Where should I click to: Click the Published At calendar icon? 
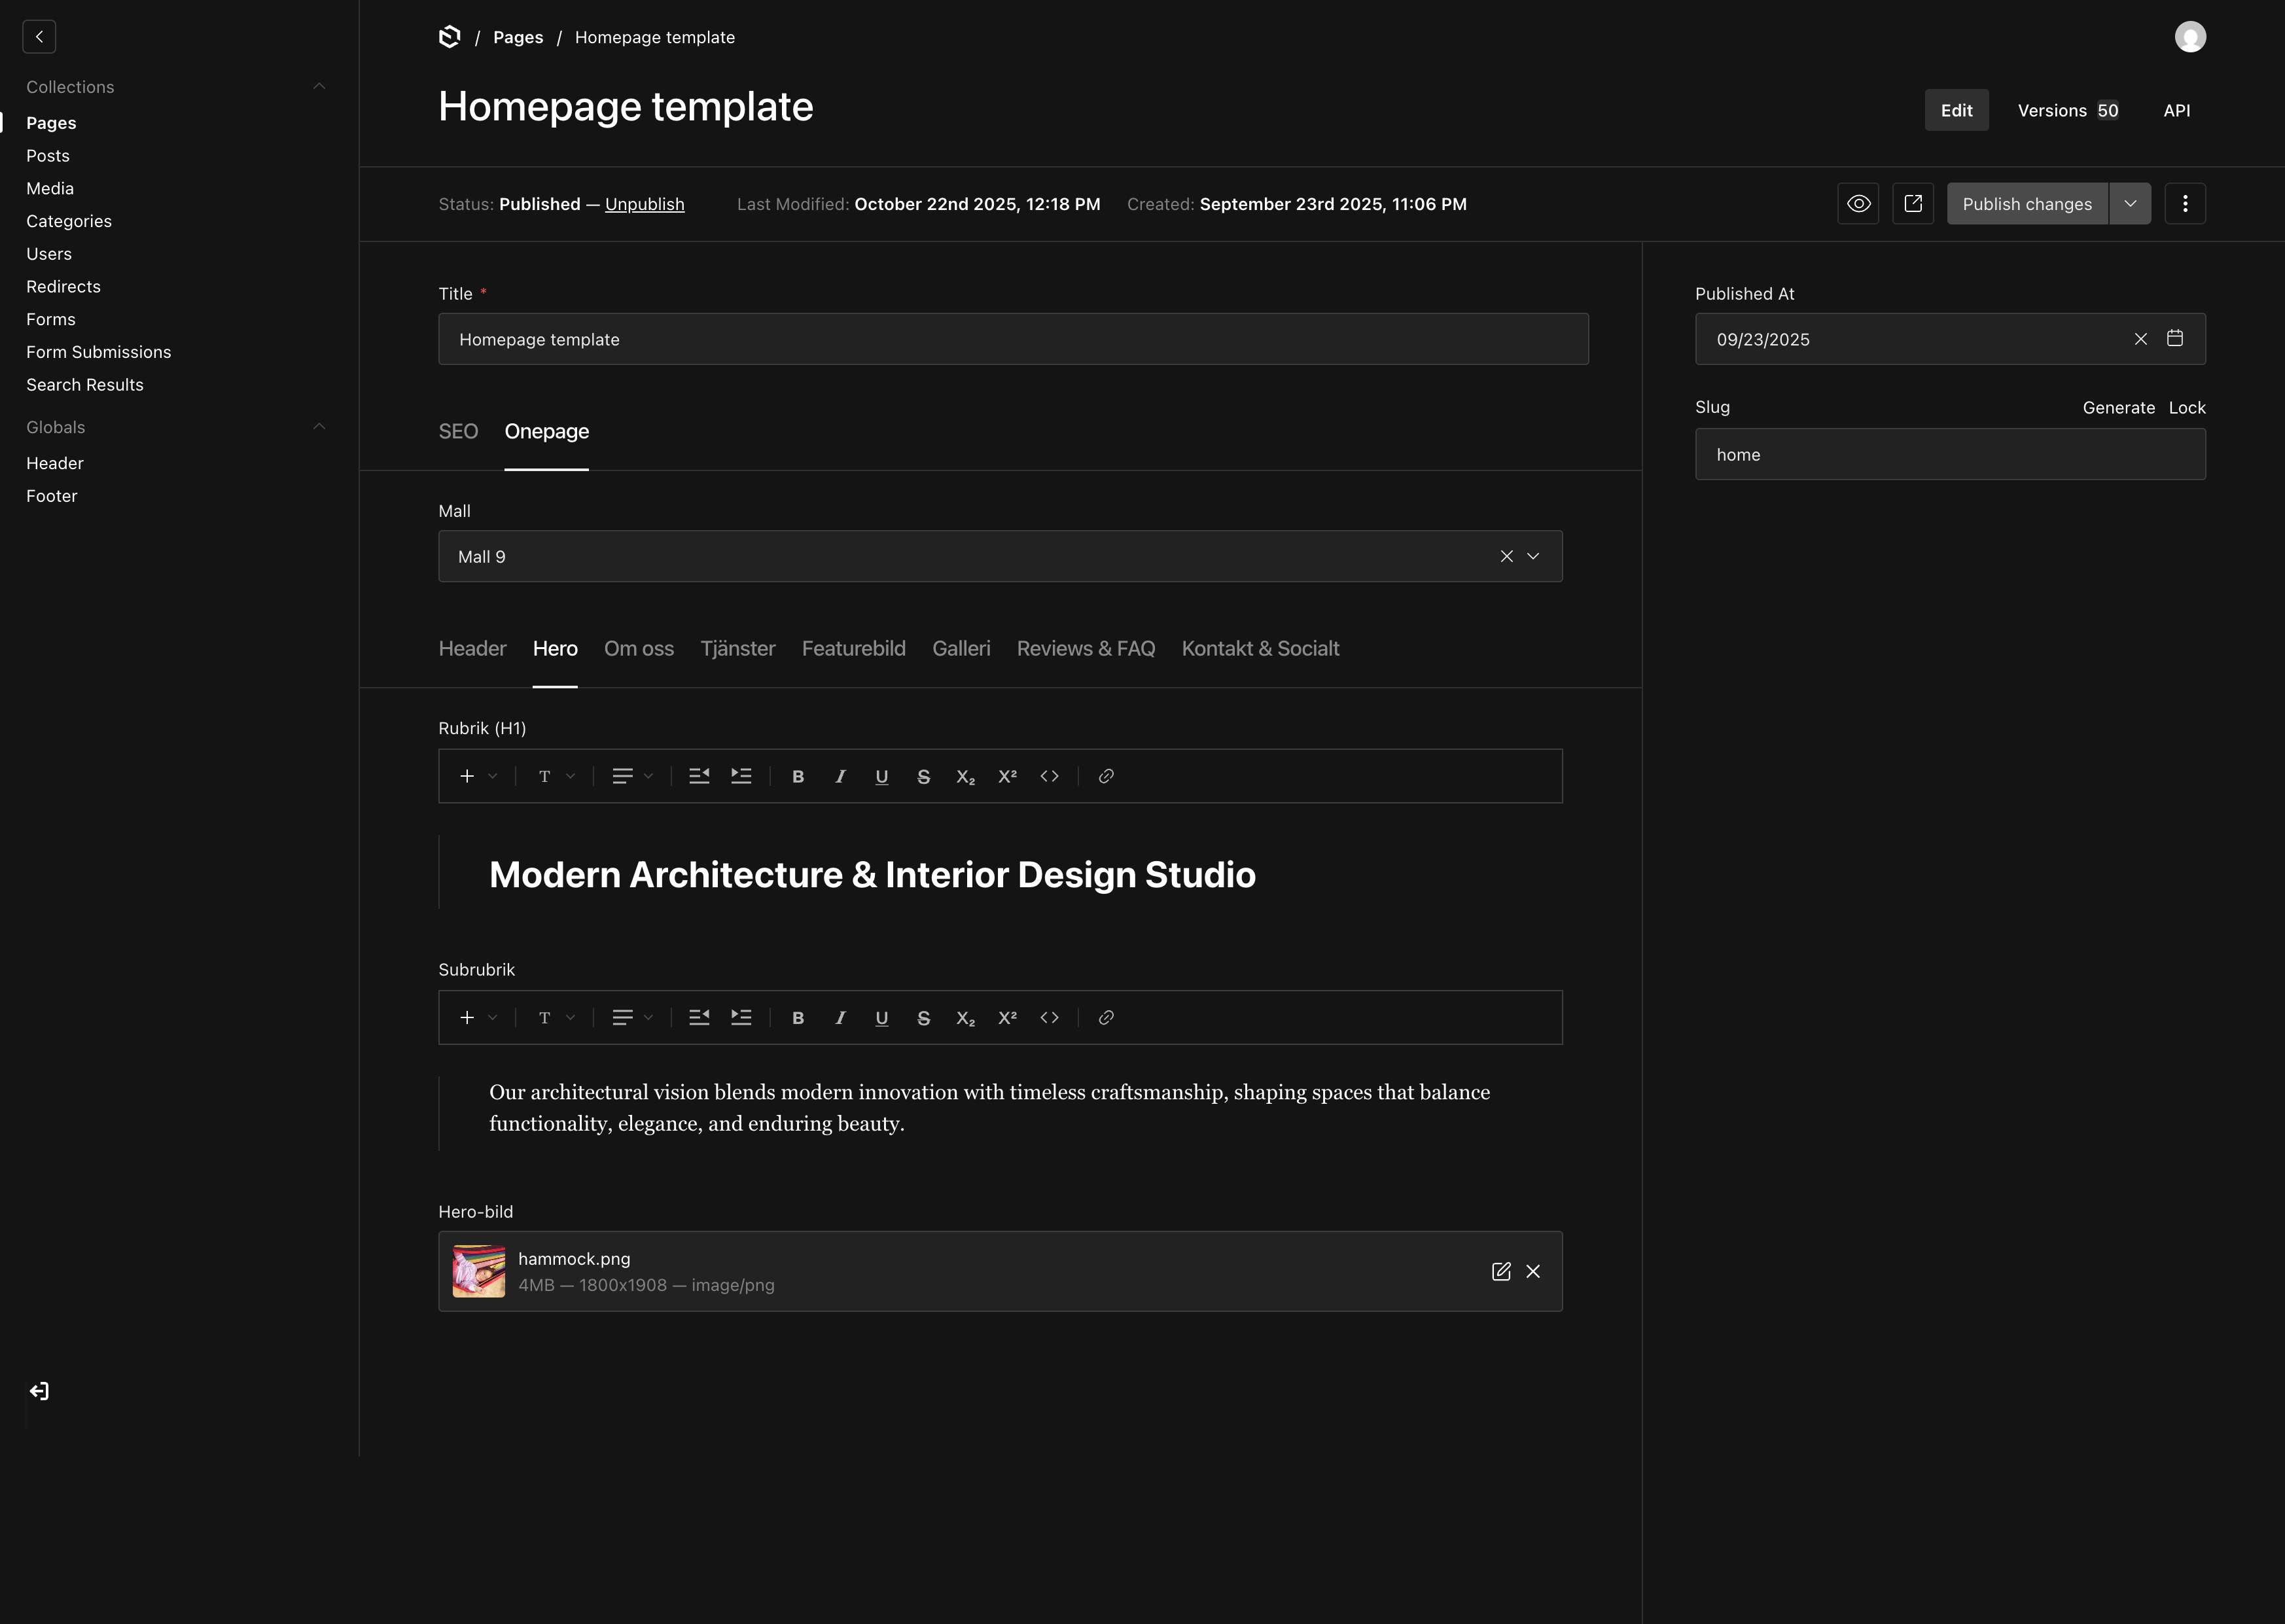pos(2174,339)
